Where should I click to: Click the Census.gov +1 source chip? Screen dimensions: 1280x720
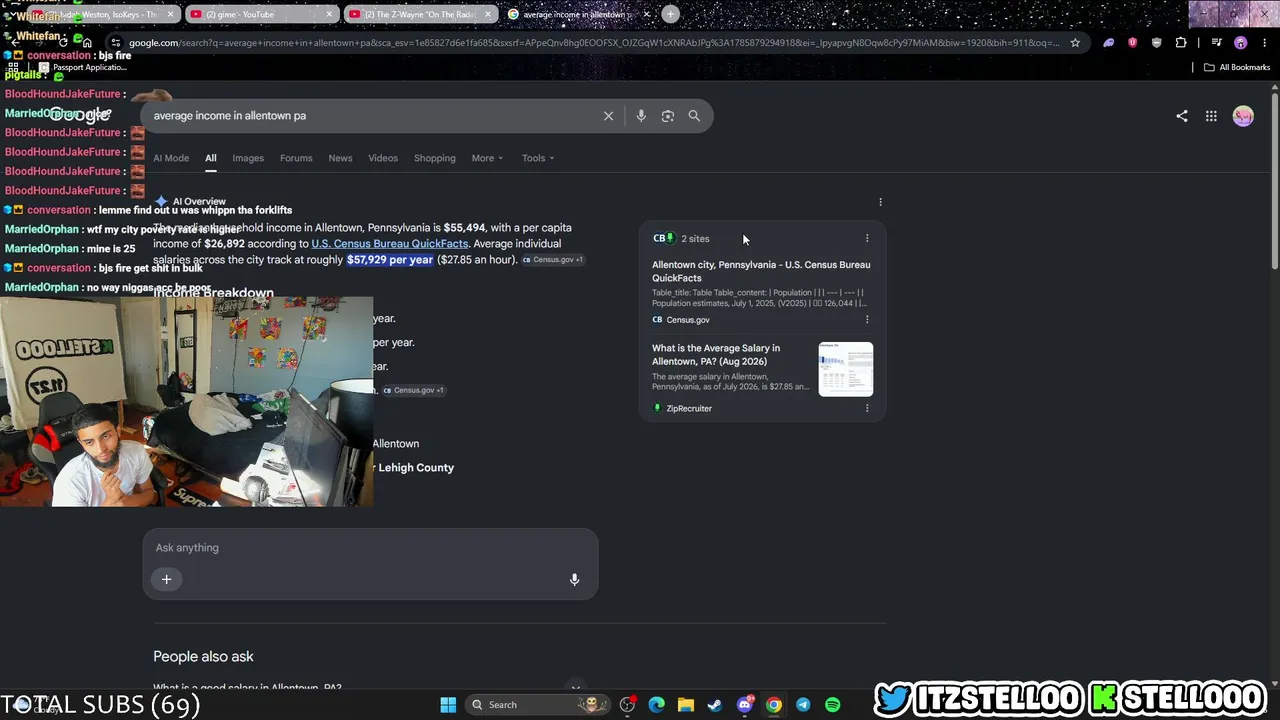552,260
